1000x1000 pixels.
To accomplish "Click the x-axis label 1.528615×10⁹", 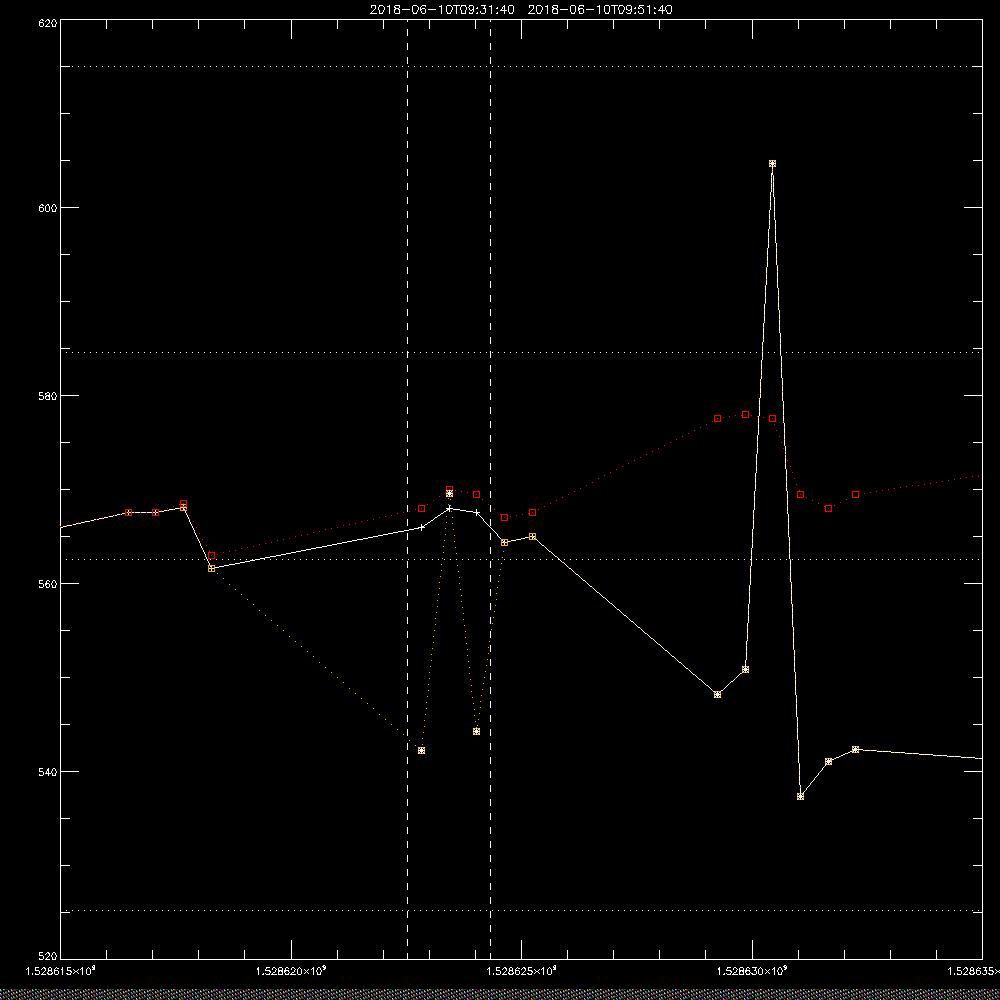I will point(61,971).
